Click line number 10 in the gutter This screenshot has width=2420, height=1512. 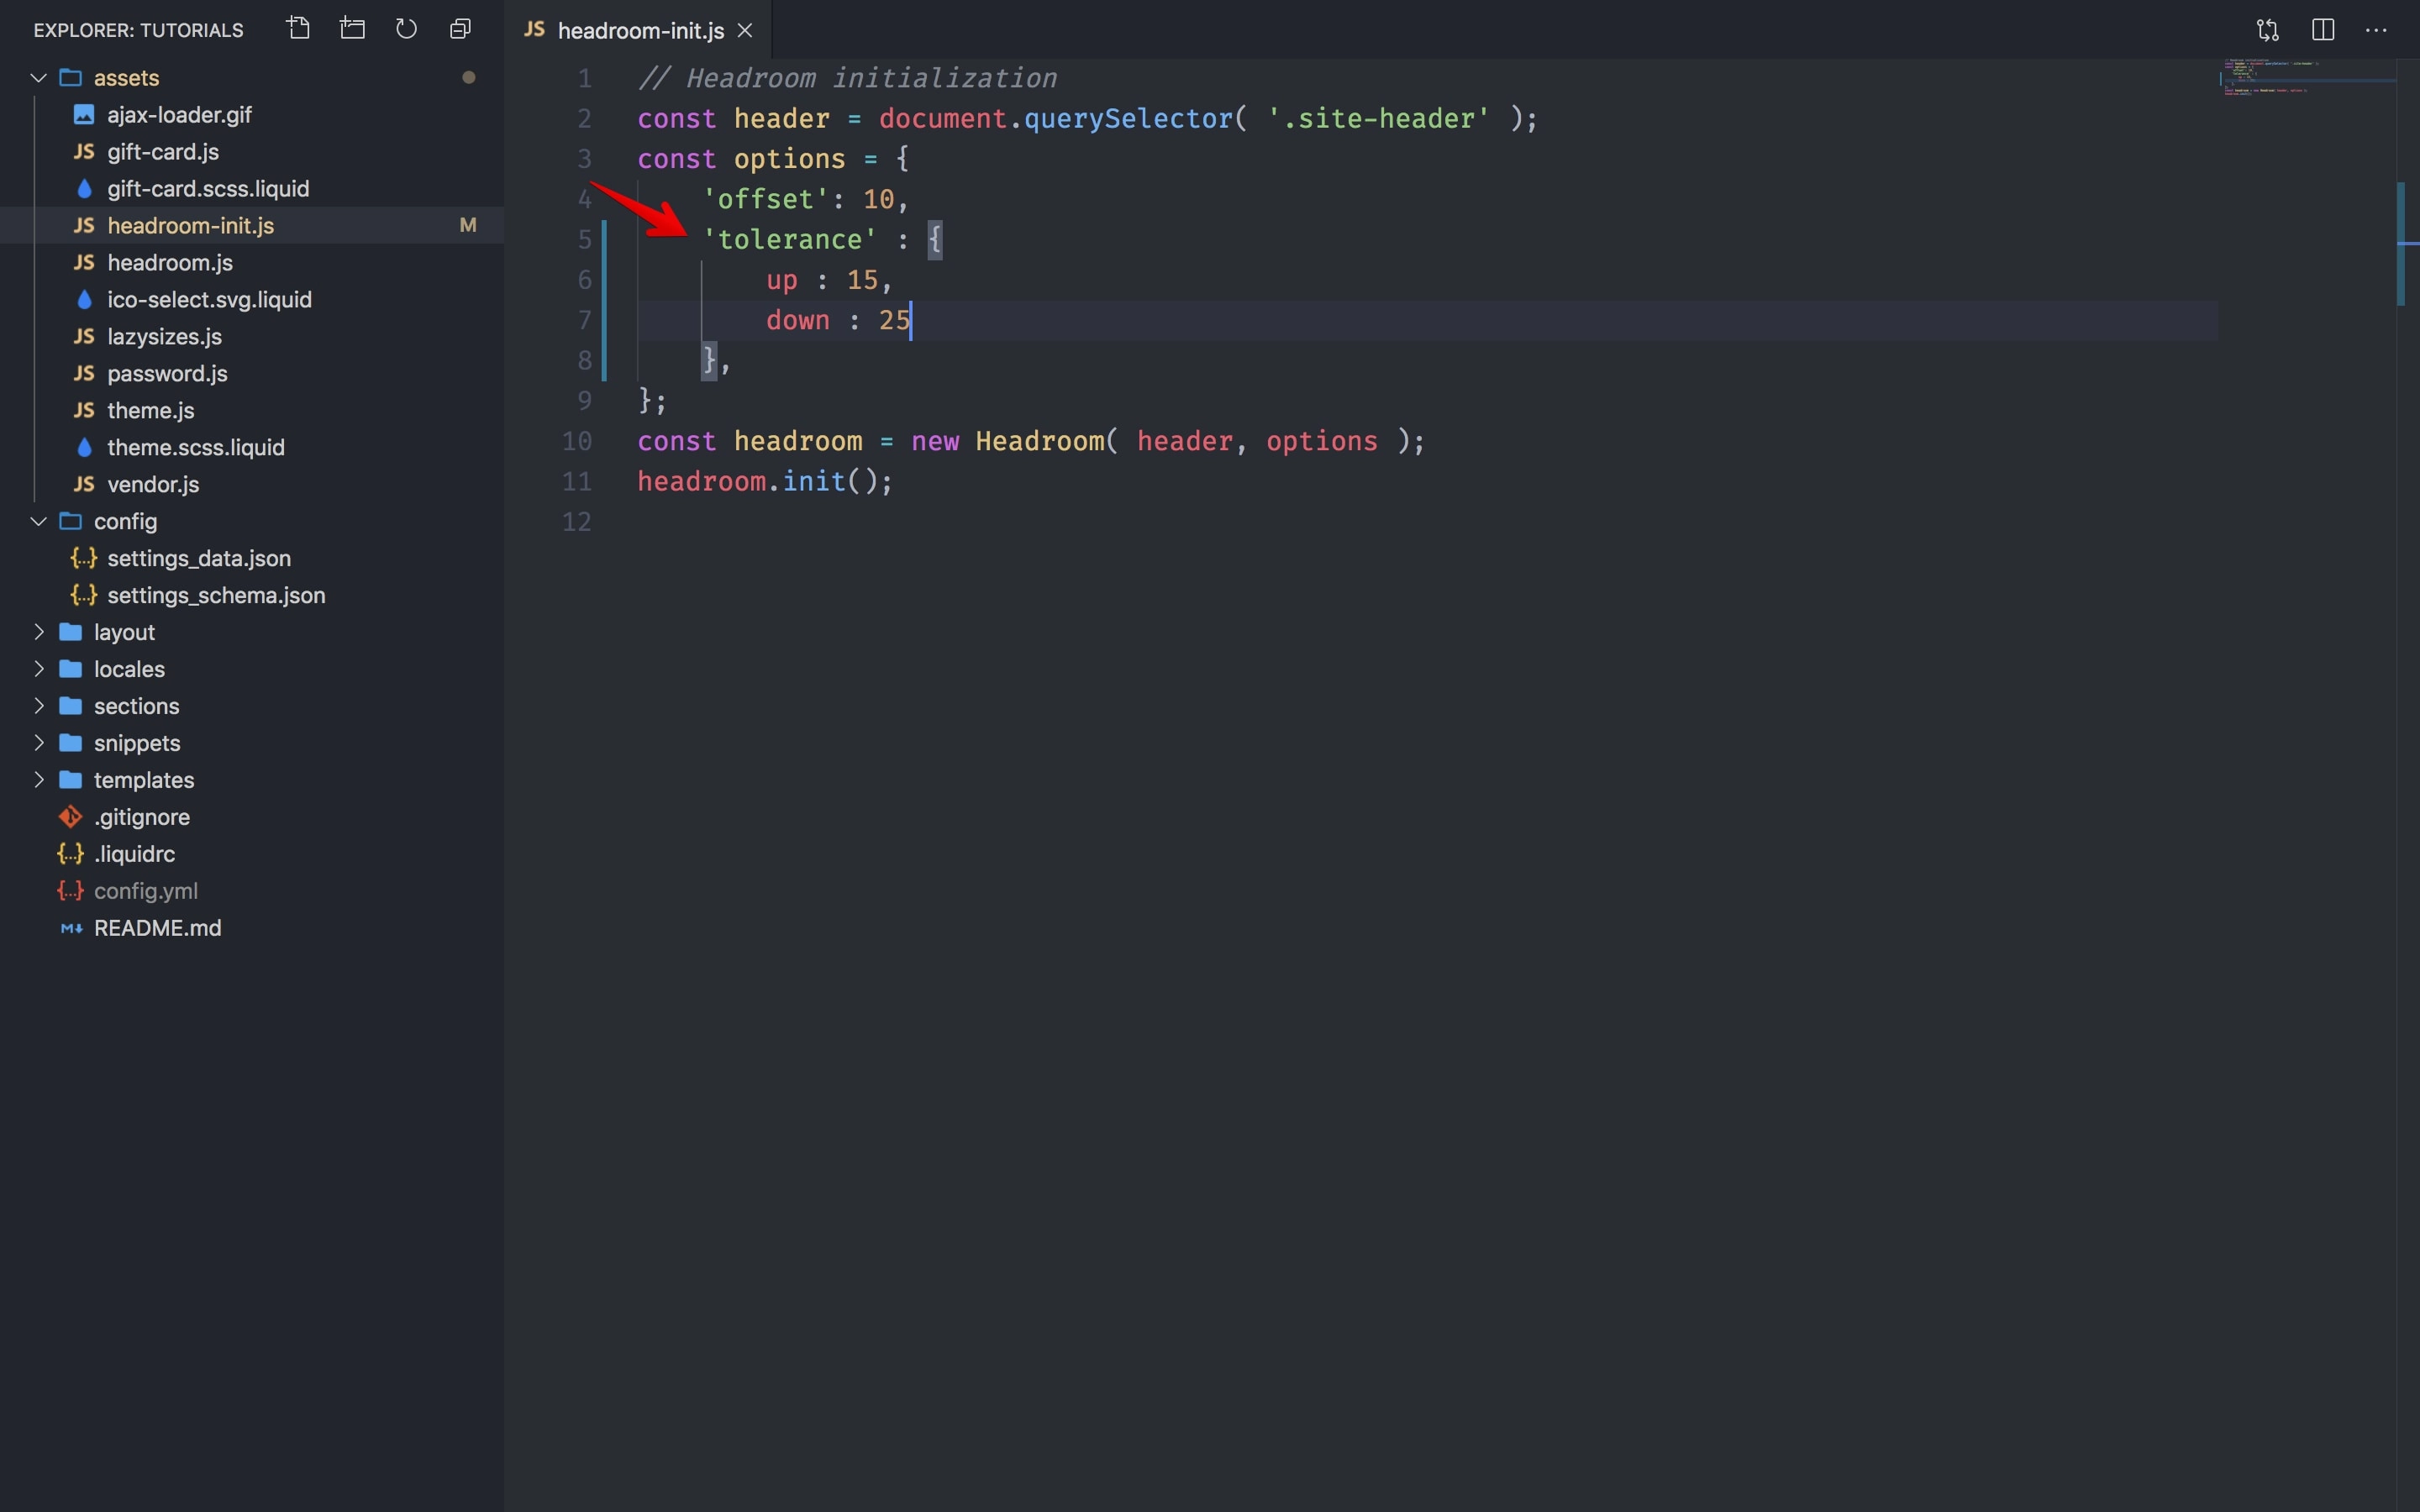click(x=577, y=441)
